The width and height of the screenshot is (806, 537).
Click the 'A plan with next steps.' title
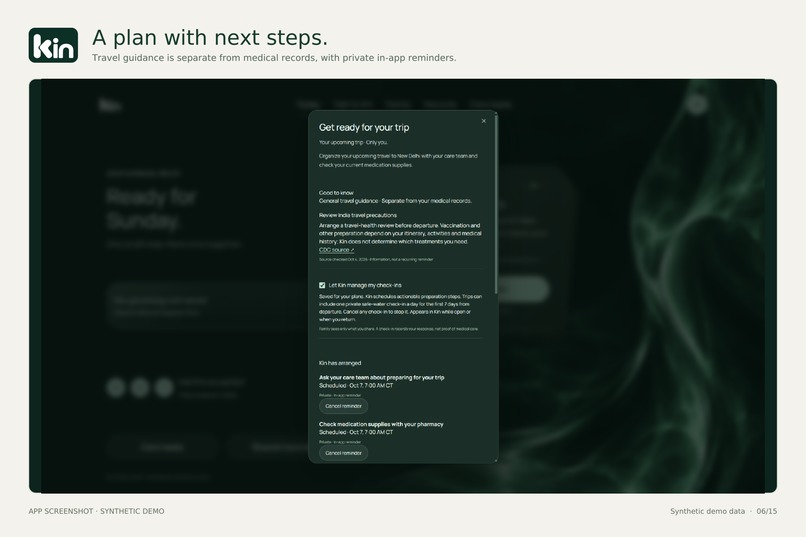click(210, 38)
